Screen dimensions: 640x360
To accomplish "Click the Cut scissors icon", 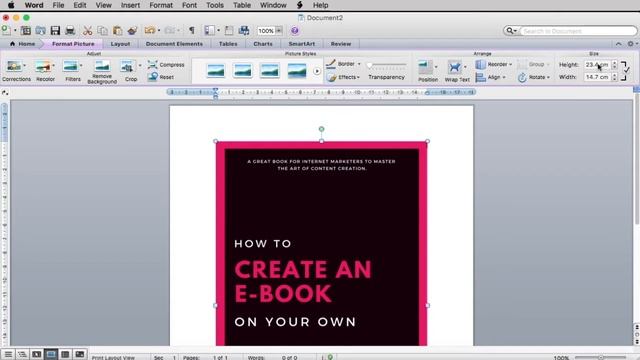I will (x=87, y=30).
